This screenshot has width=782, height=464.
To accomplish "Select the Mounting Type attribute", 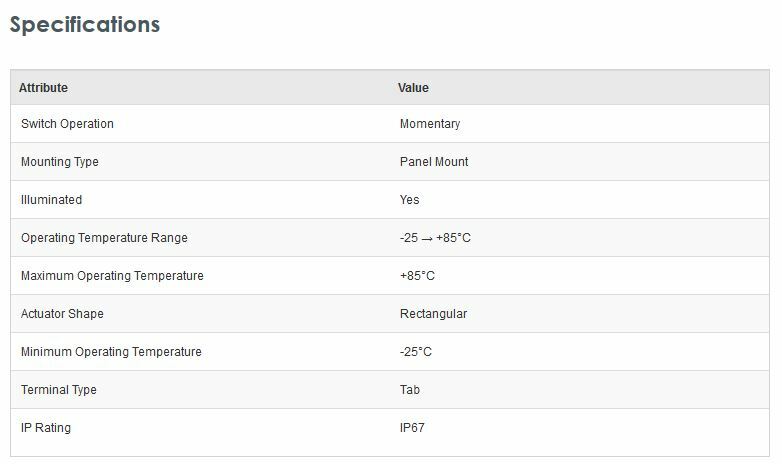I will tap(60, 162).
